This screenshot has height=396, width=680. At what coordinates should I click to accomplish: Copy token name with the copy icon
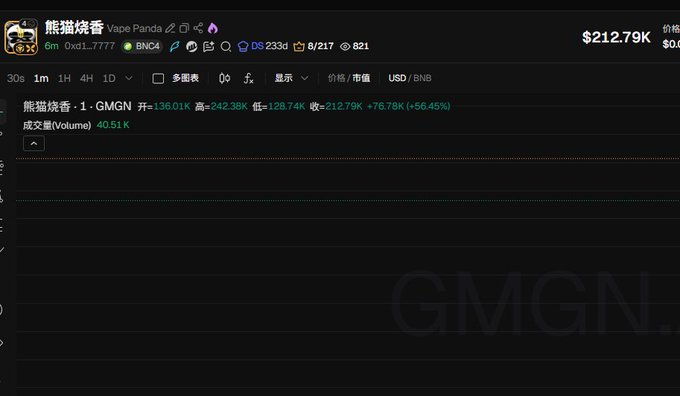(x=184, y=28)
